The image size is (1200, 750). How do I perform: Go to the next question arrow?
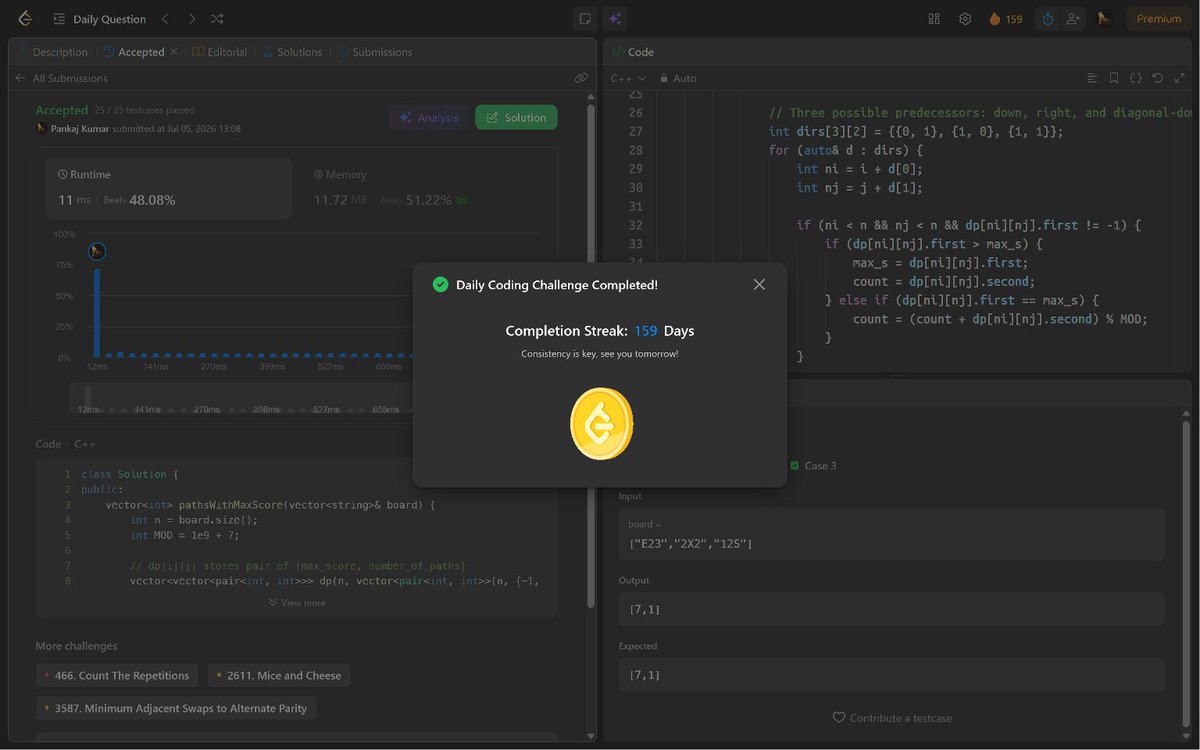coord(191,19)
